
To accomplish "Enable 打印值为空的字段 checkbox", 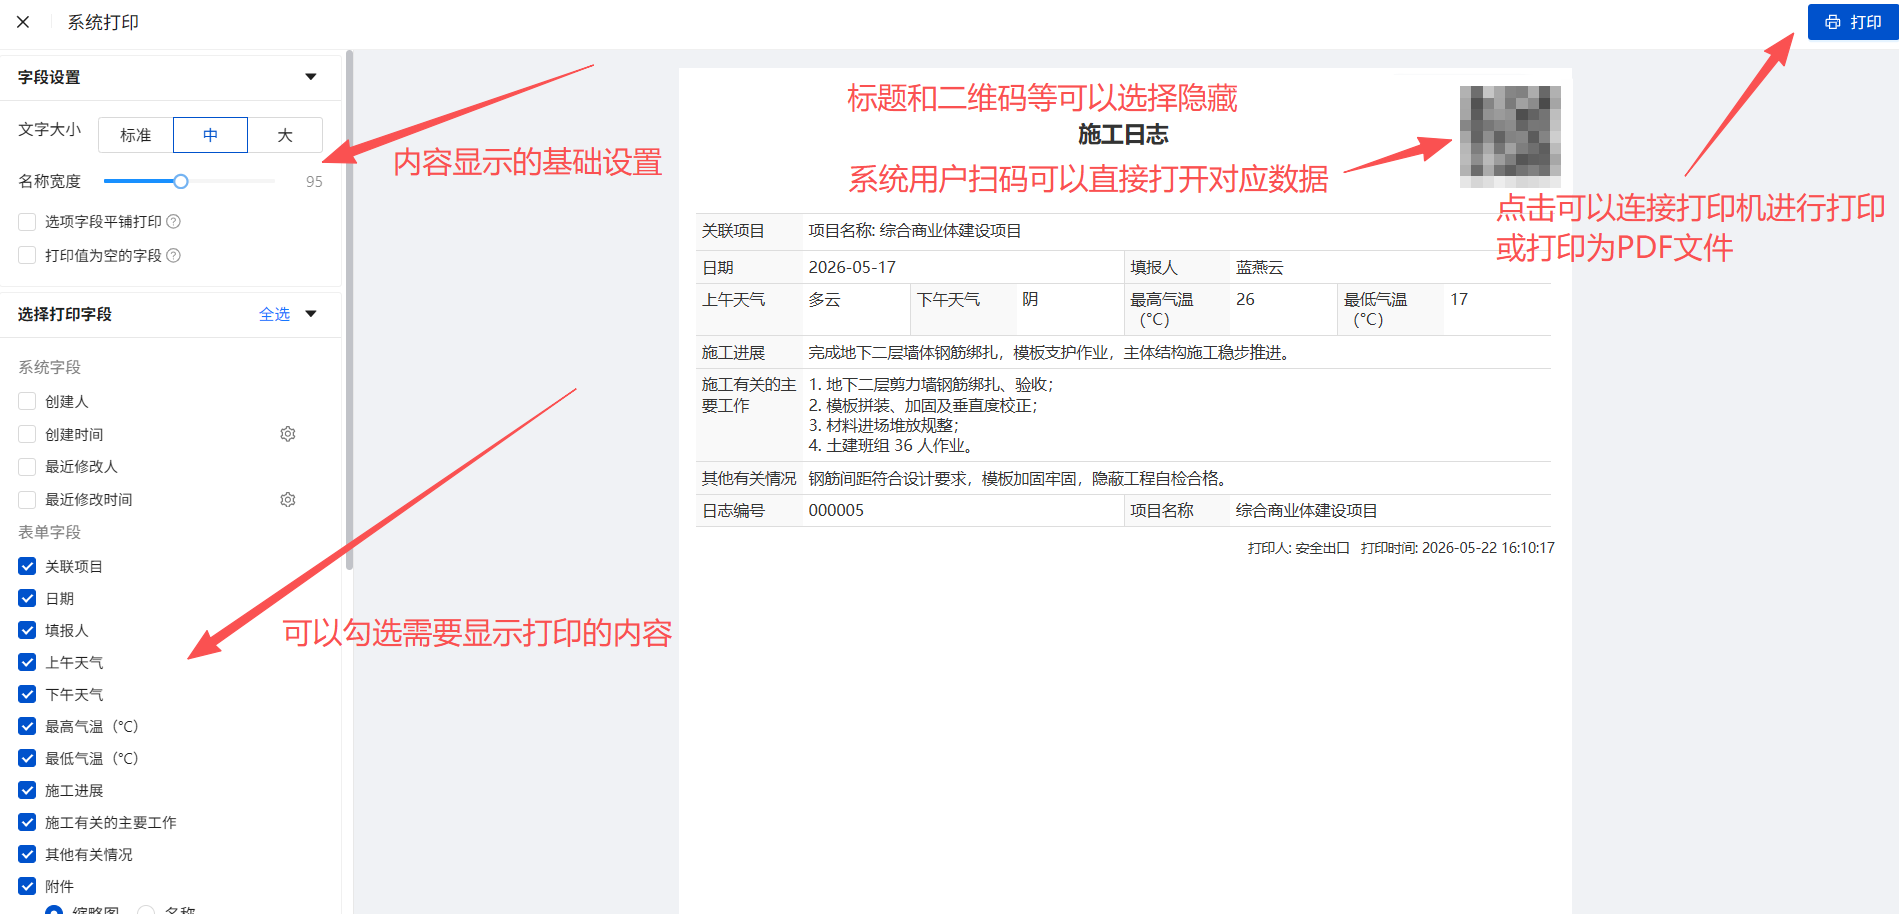I will pos(27,255).
